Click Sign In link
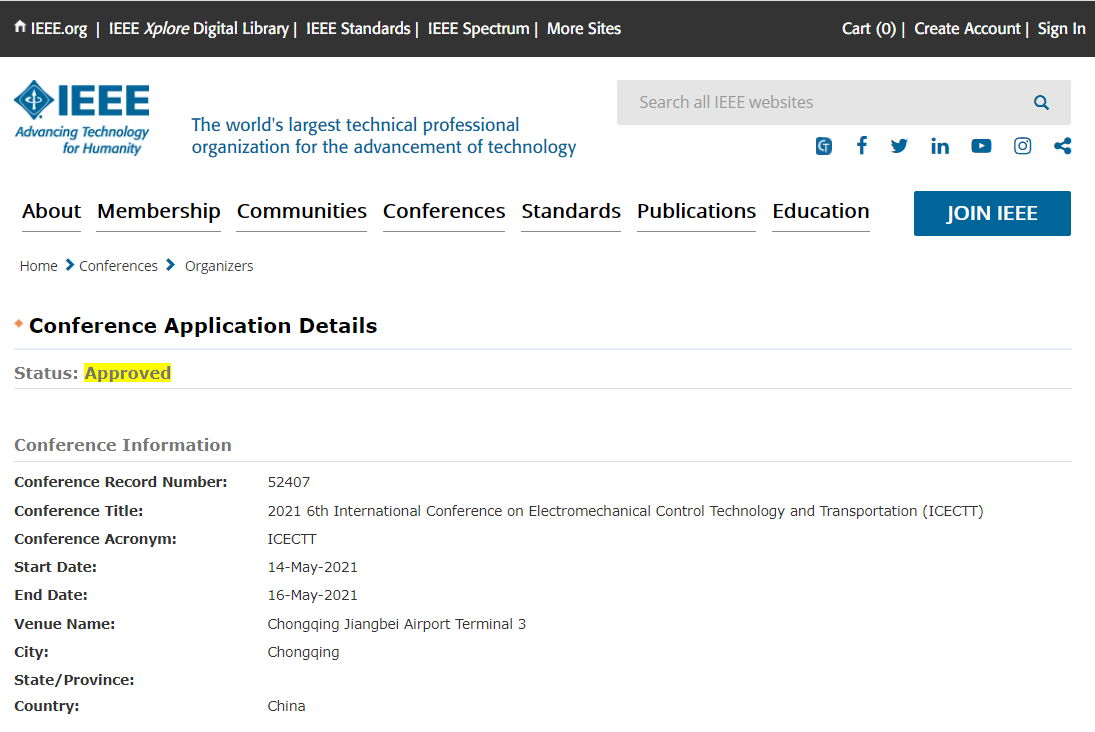 click(1061, 29)
